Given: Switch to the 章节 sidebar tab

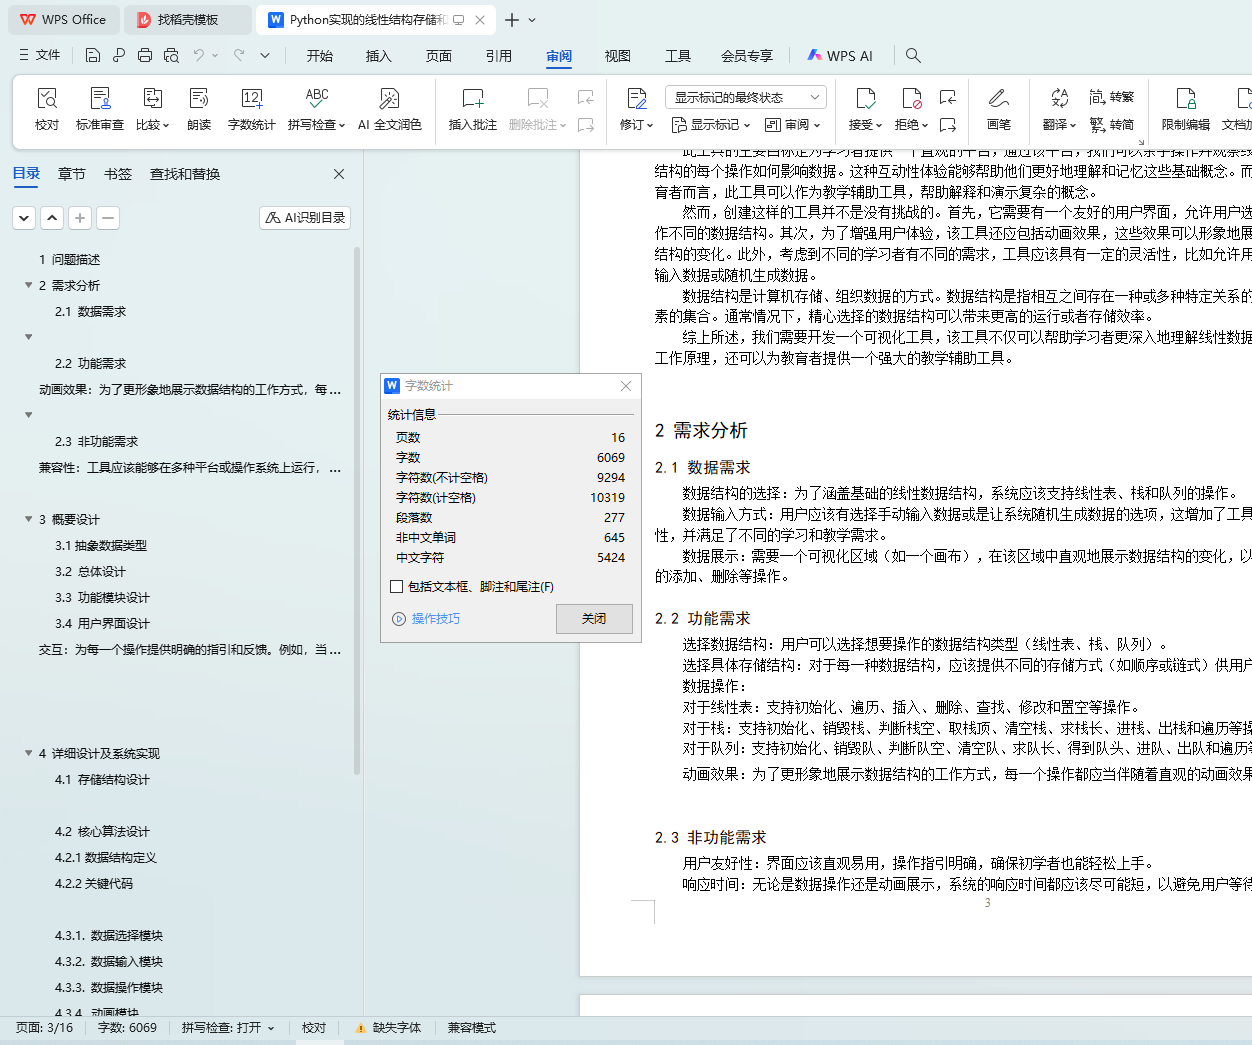Looking at the screenshot, I should [72, 174].
